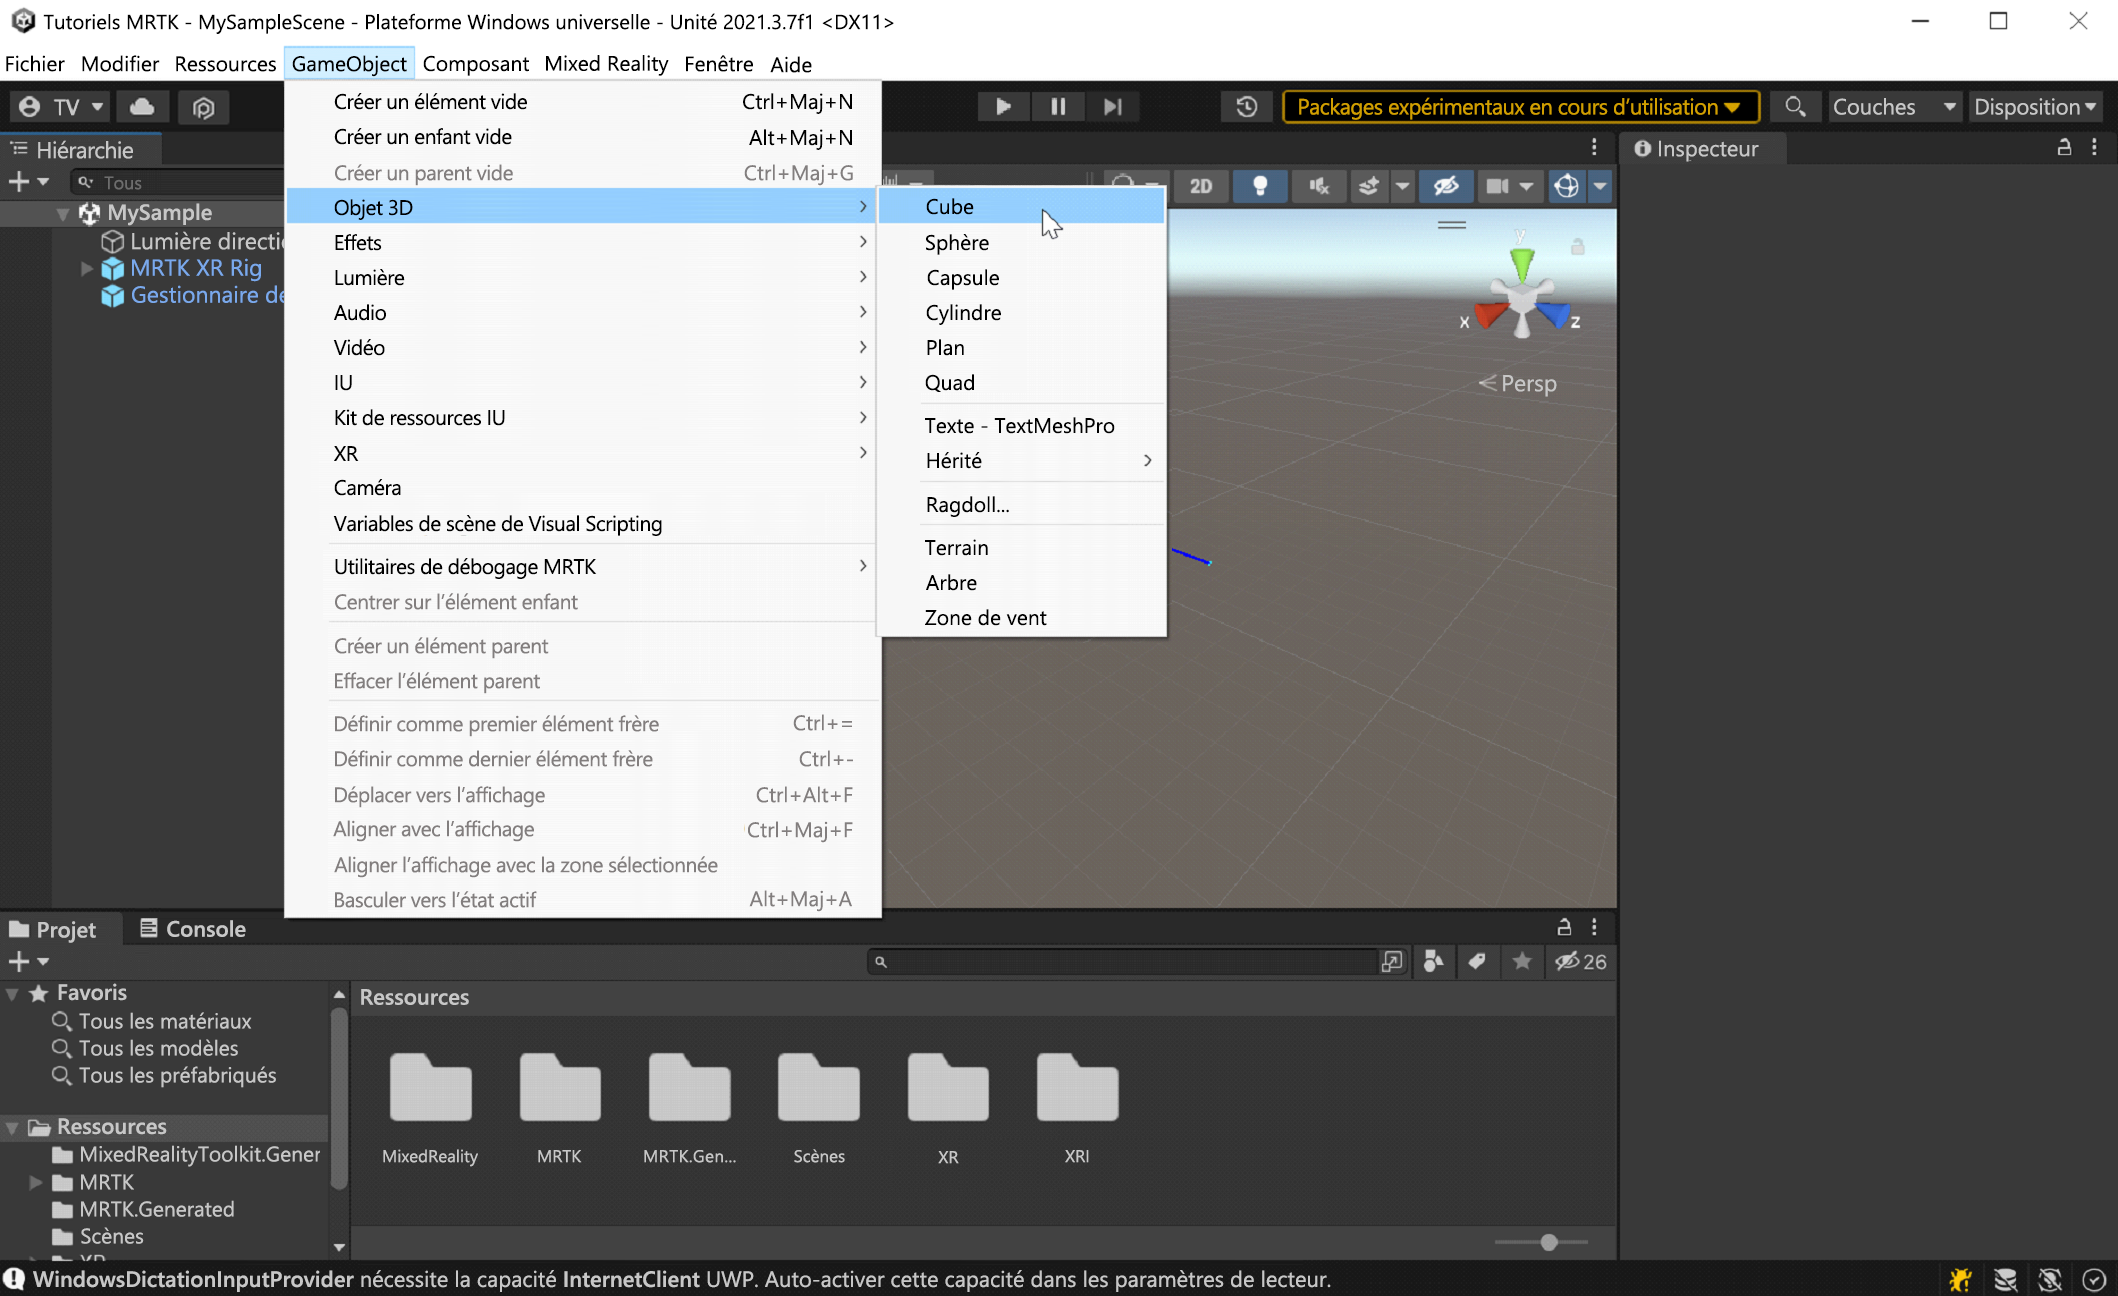Click the Pause playback control

[1056, 106]
